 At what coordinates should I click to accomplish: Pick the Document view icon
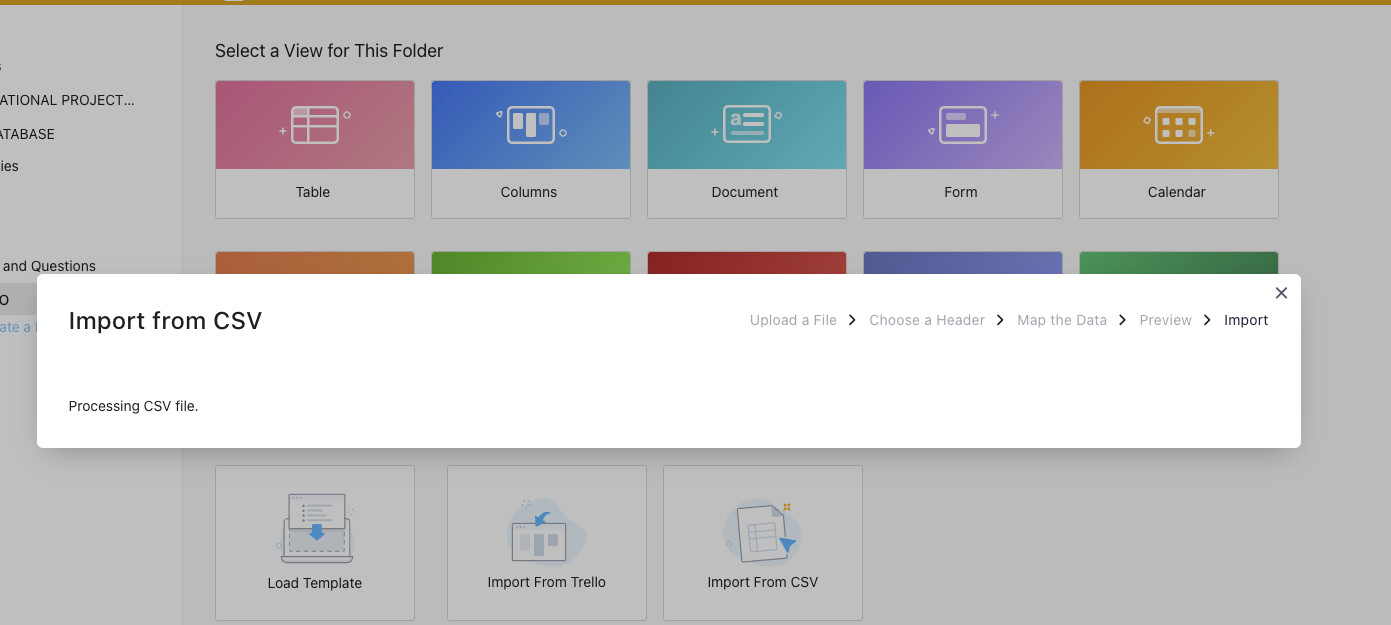(746, 126)
